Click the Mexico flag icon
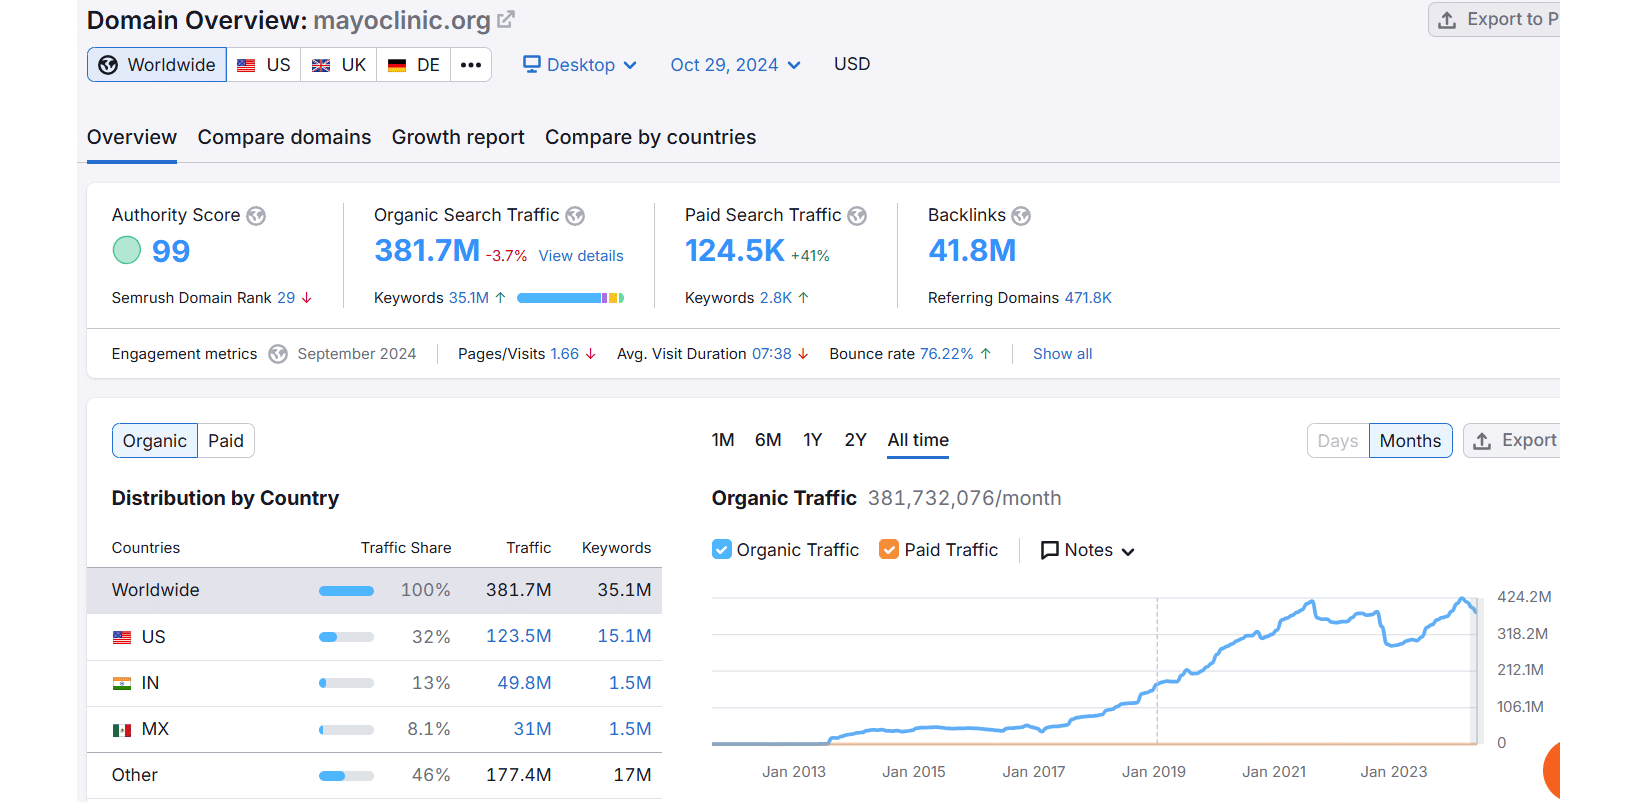 (x=122, y=730)
